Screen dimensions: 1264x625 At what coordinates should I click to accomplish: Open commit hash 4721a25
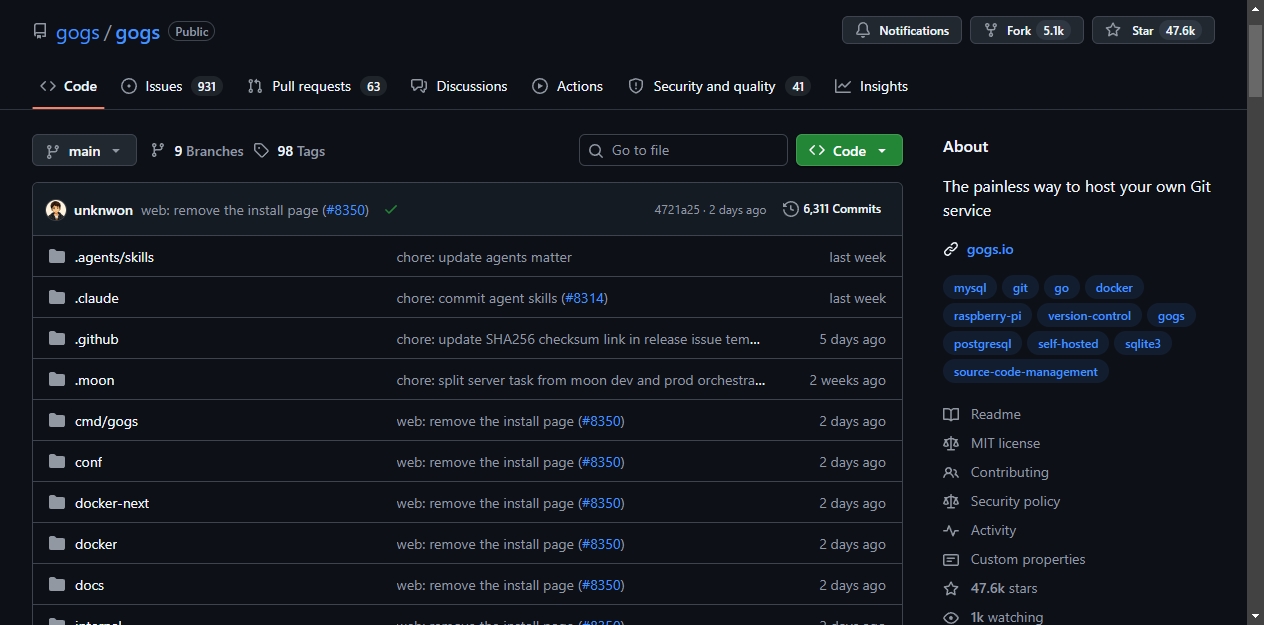tap(677, 210)
